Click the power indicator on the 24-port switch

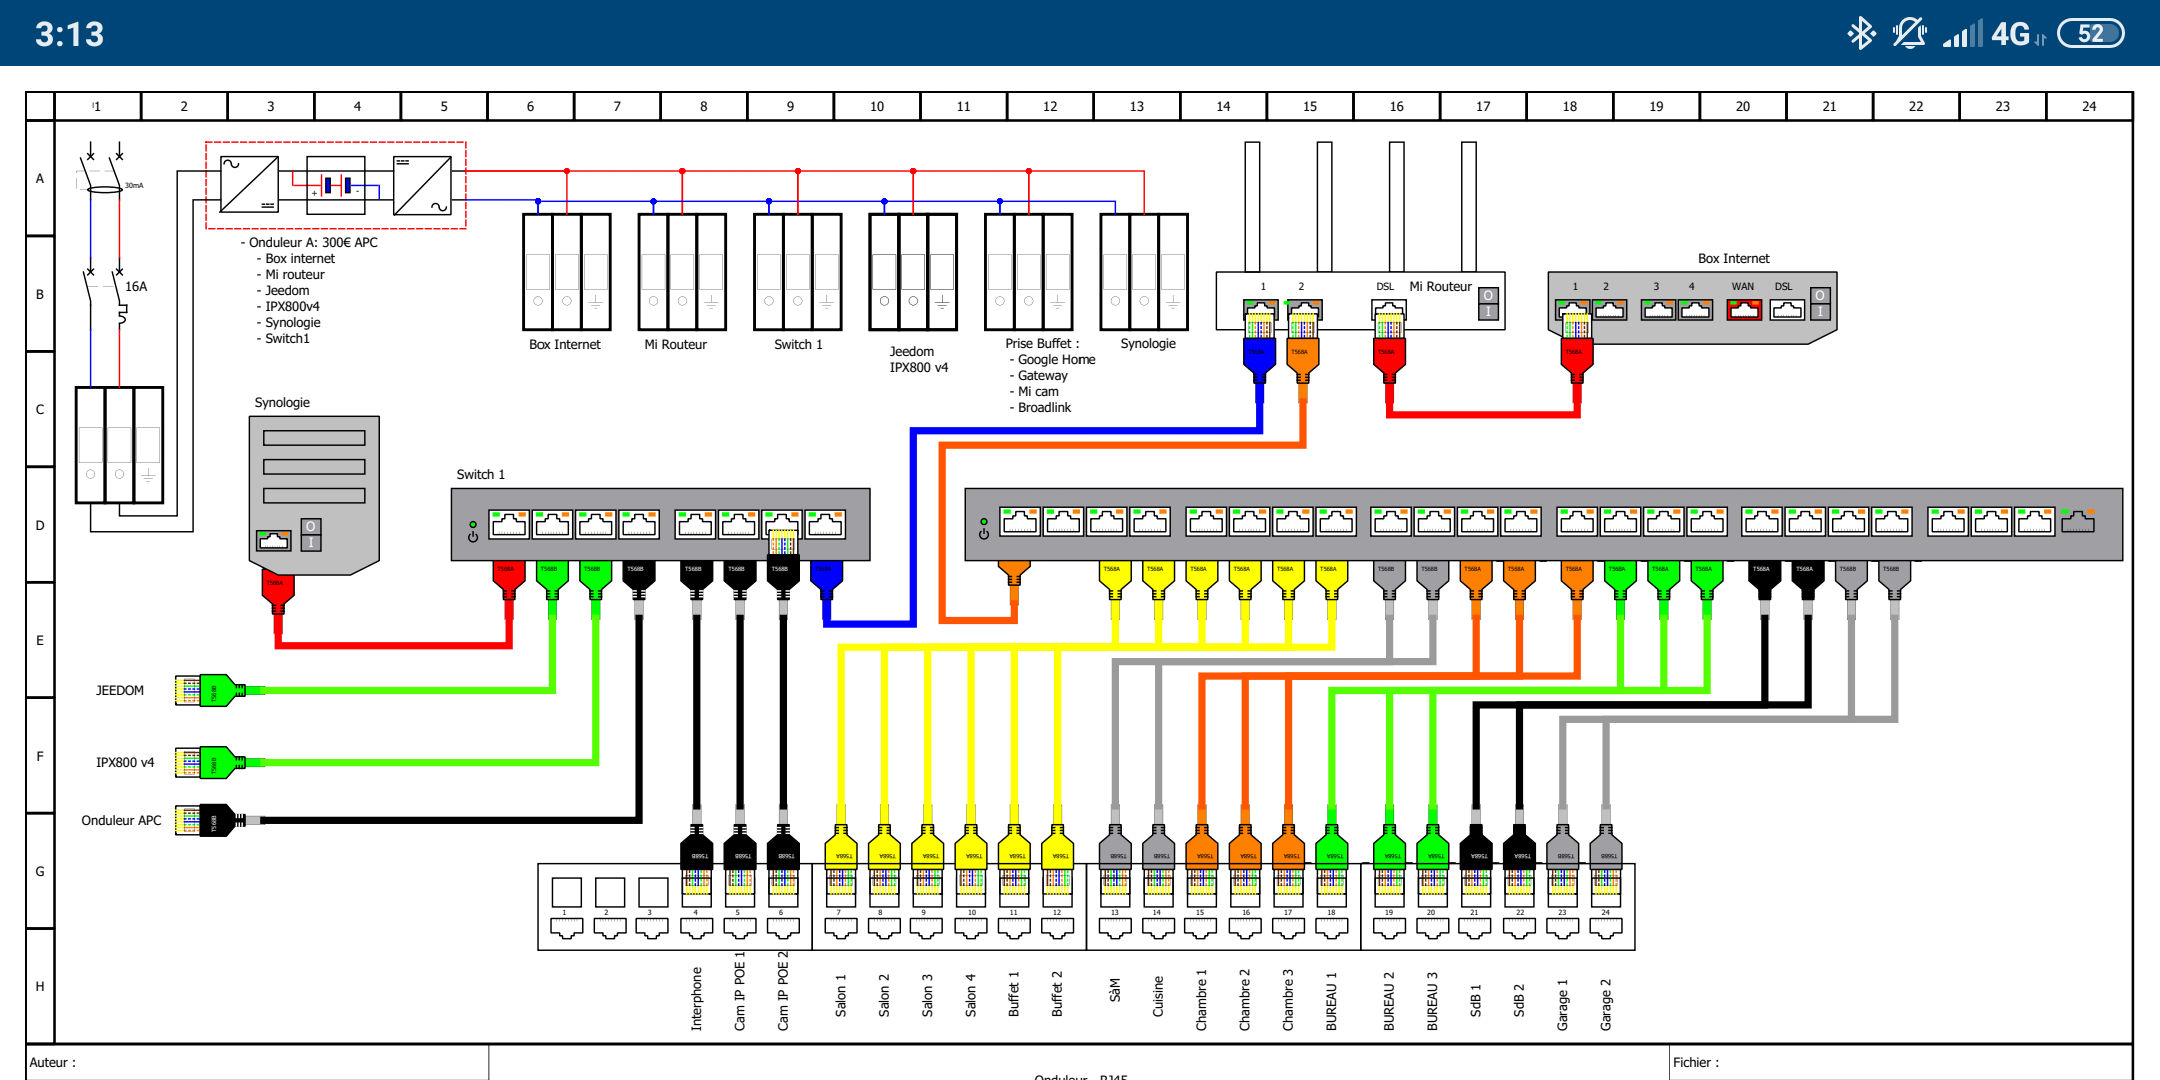[x=984, y=529]
